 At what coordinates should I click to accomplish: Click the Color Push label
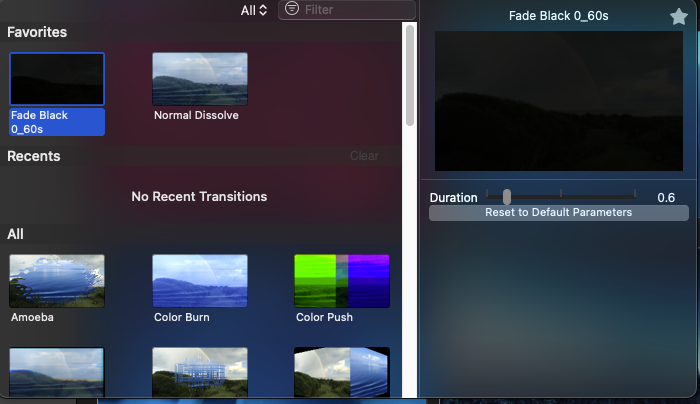pyautogui.click(x=324, y=317)
